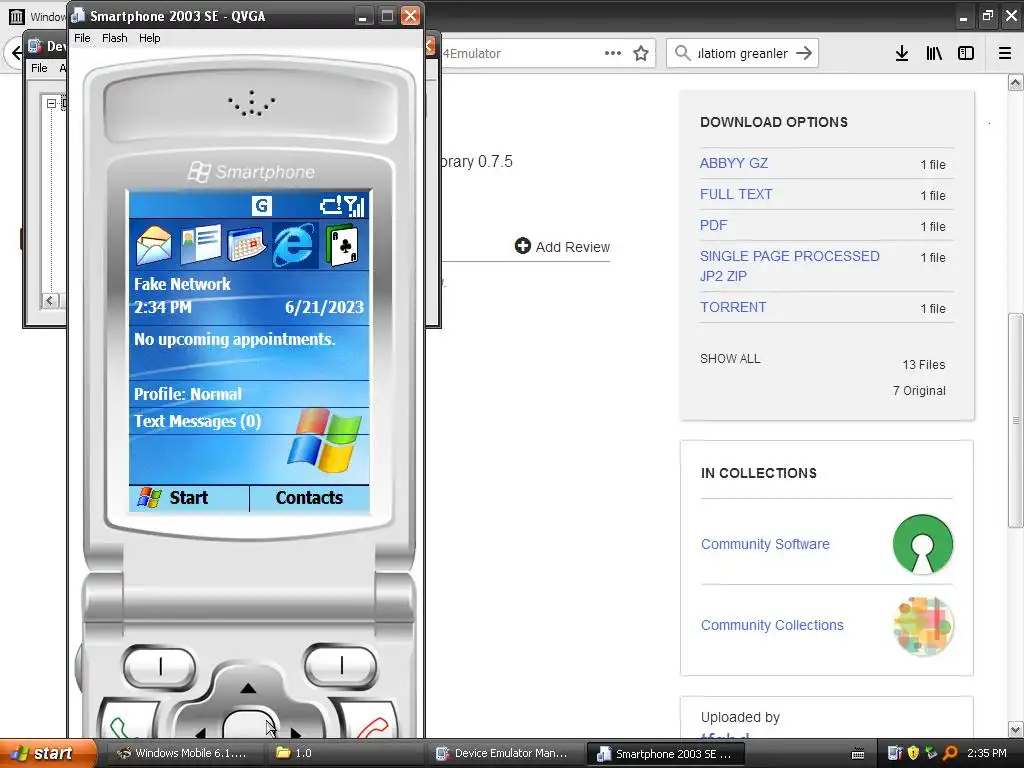Click the security shield tray icon
1024x768 pixels.
(x=913, y=753)
